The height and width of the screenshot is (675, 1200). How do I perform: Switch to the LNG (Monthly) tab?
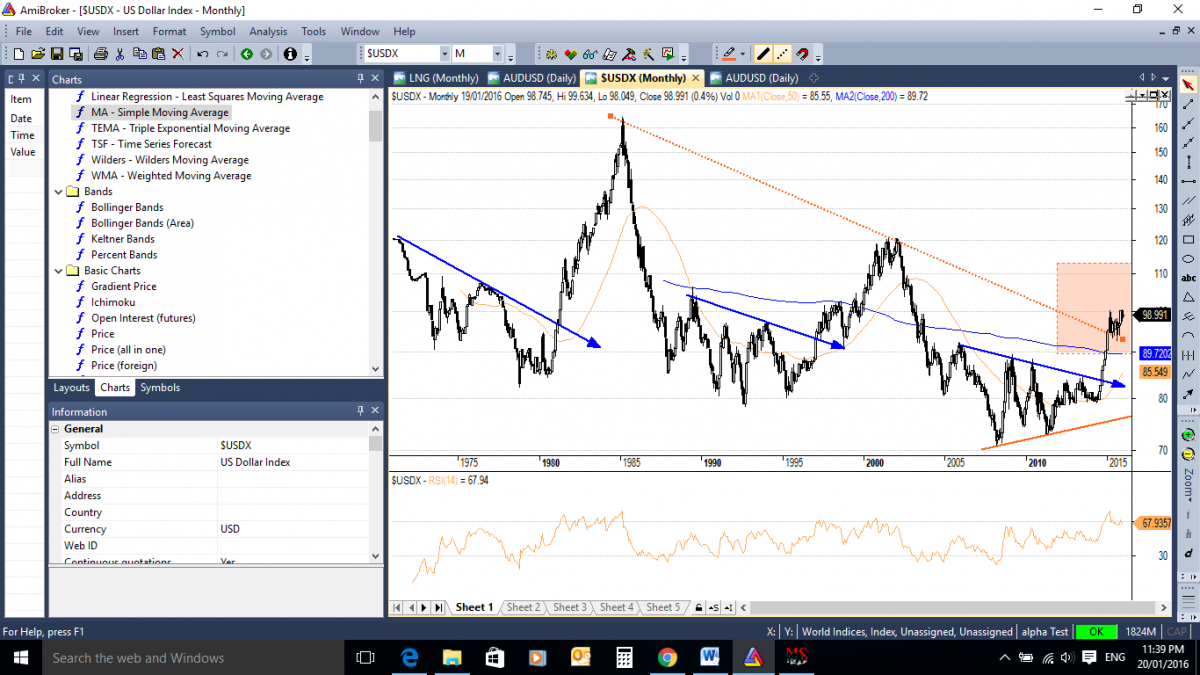pos(435,78)
